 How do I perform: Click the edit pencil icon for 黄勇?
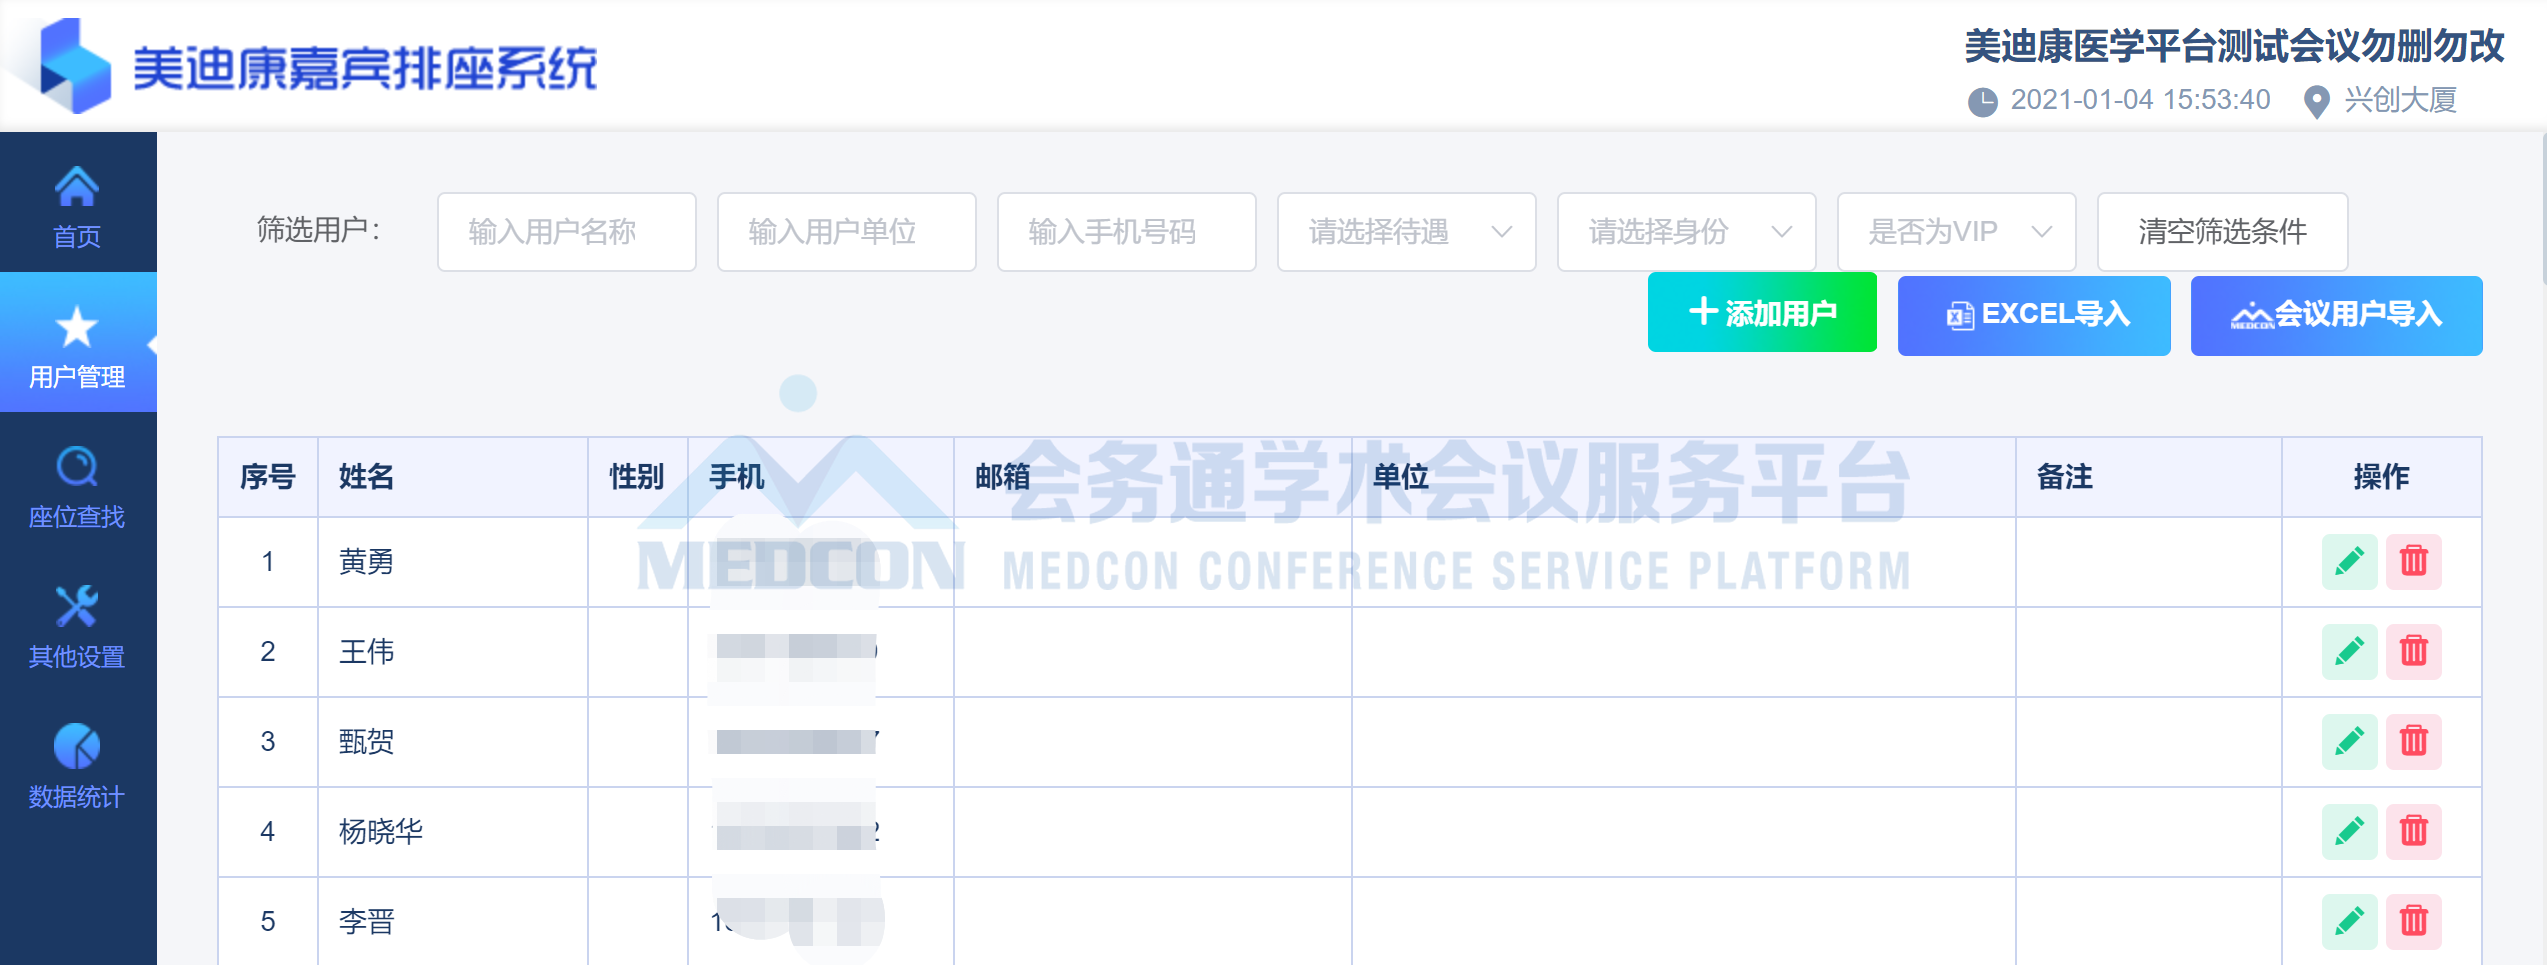coord(2349,561)
